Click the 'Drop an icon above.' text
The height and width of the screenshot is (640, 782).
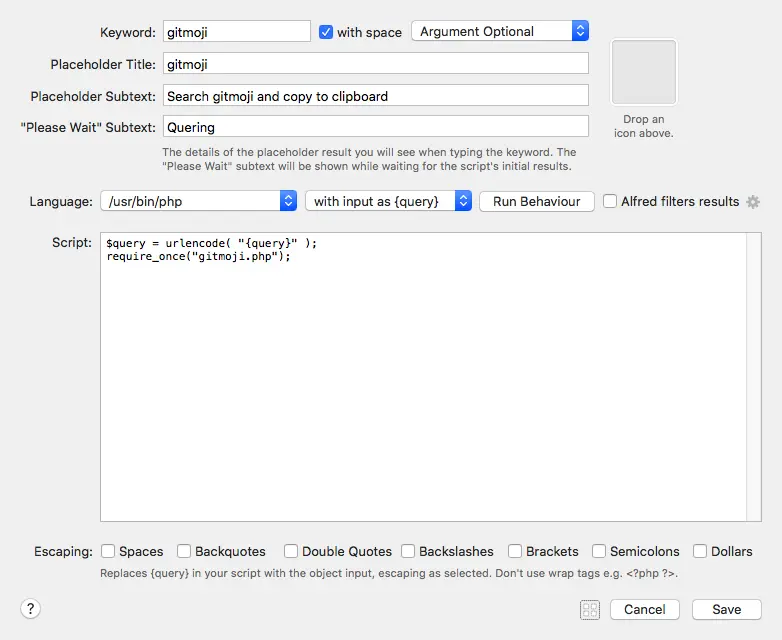pyautogui.click(x=643, y=126)
